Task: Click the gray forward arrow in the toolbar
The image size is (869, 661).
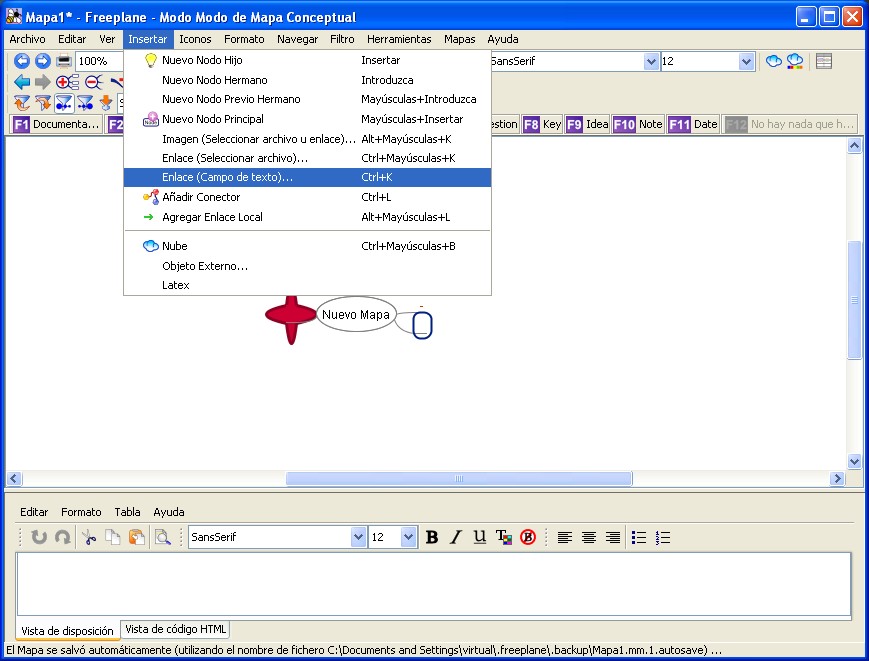Action: pos(43,83)
